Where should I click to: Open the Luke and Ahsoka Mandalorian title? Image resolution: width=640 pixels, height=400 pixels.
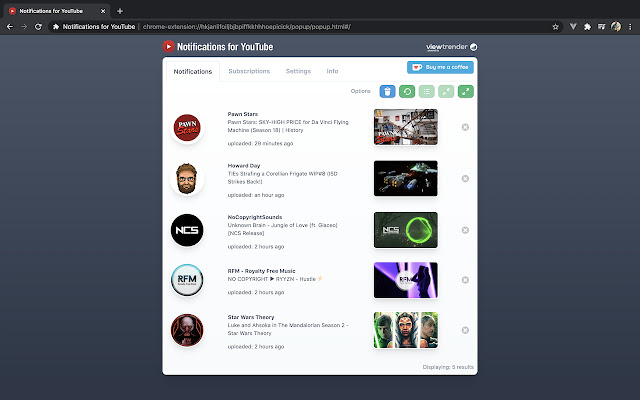(288, 329)
